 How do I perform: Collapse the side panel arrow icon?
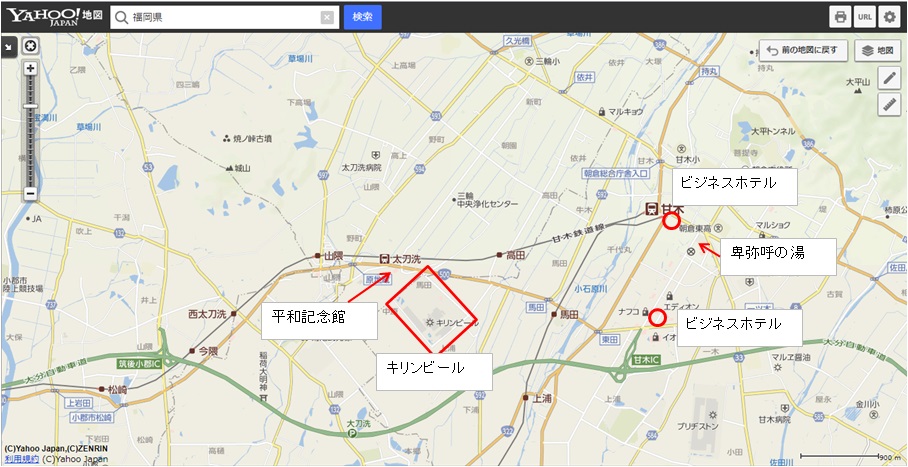tap(9, 47)
